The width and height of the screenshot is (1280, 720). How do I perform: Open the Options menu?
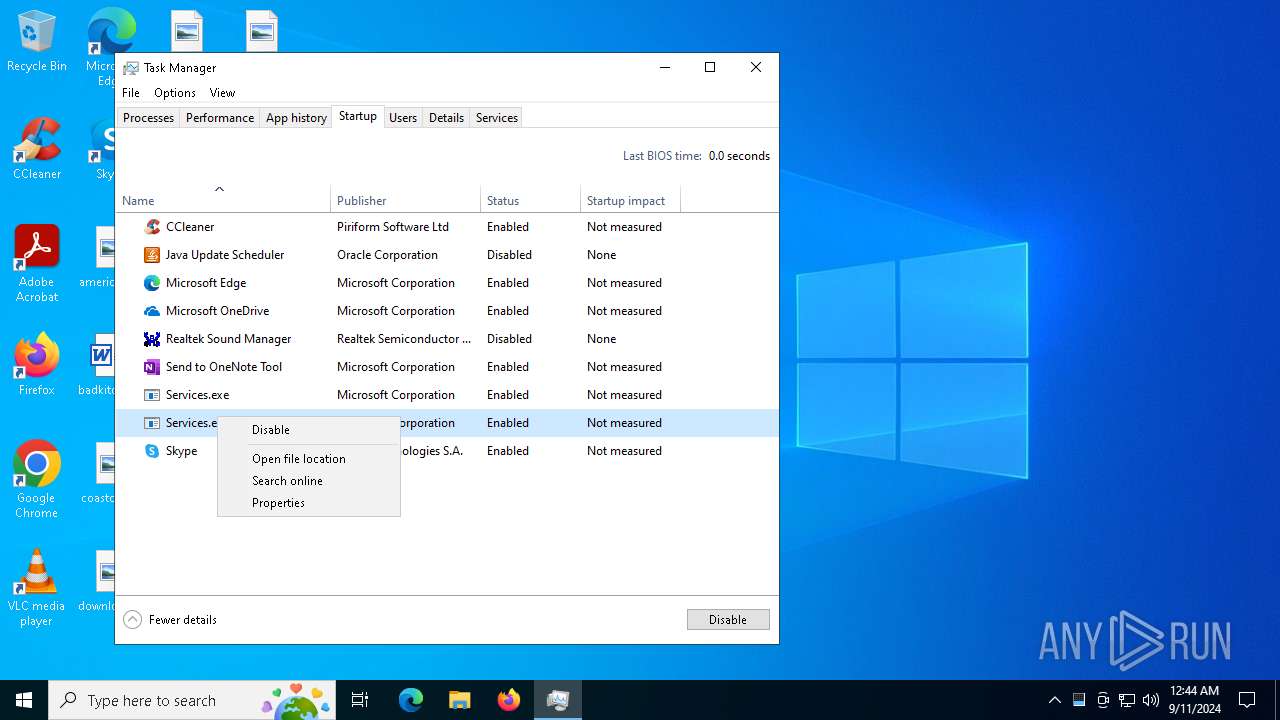175,93
